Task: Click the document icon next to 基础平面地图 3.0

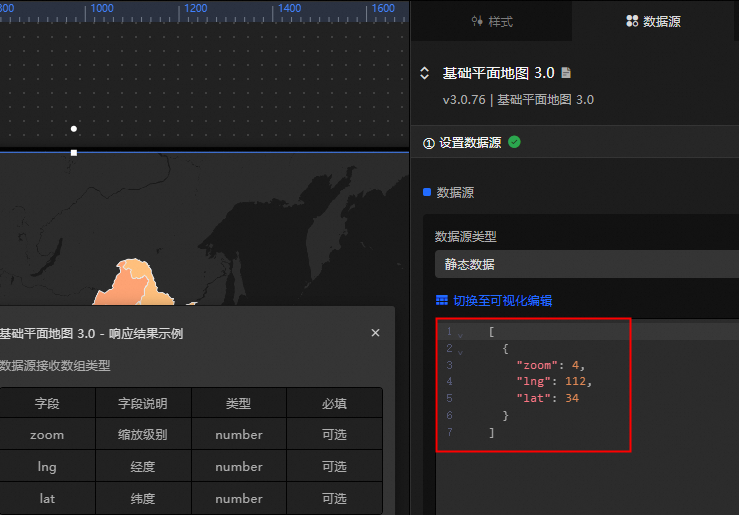Action: point(566,73)
